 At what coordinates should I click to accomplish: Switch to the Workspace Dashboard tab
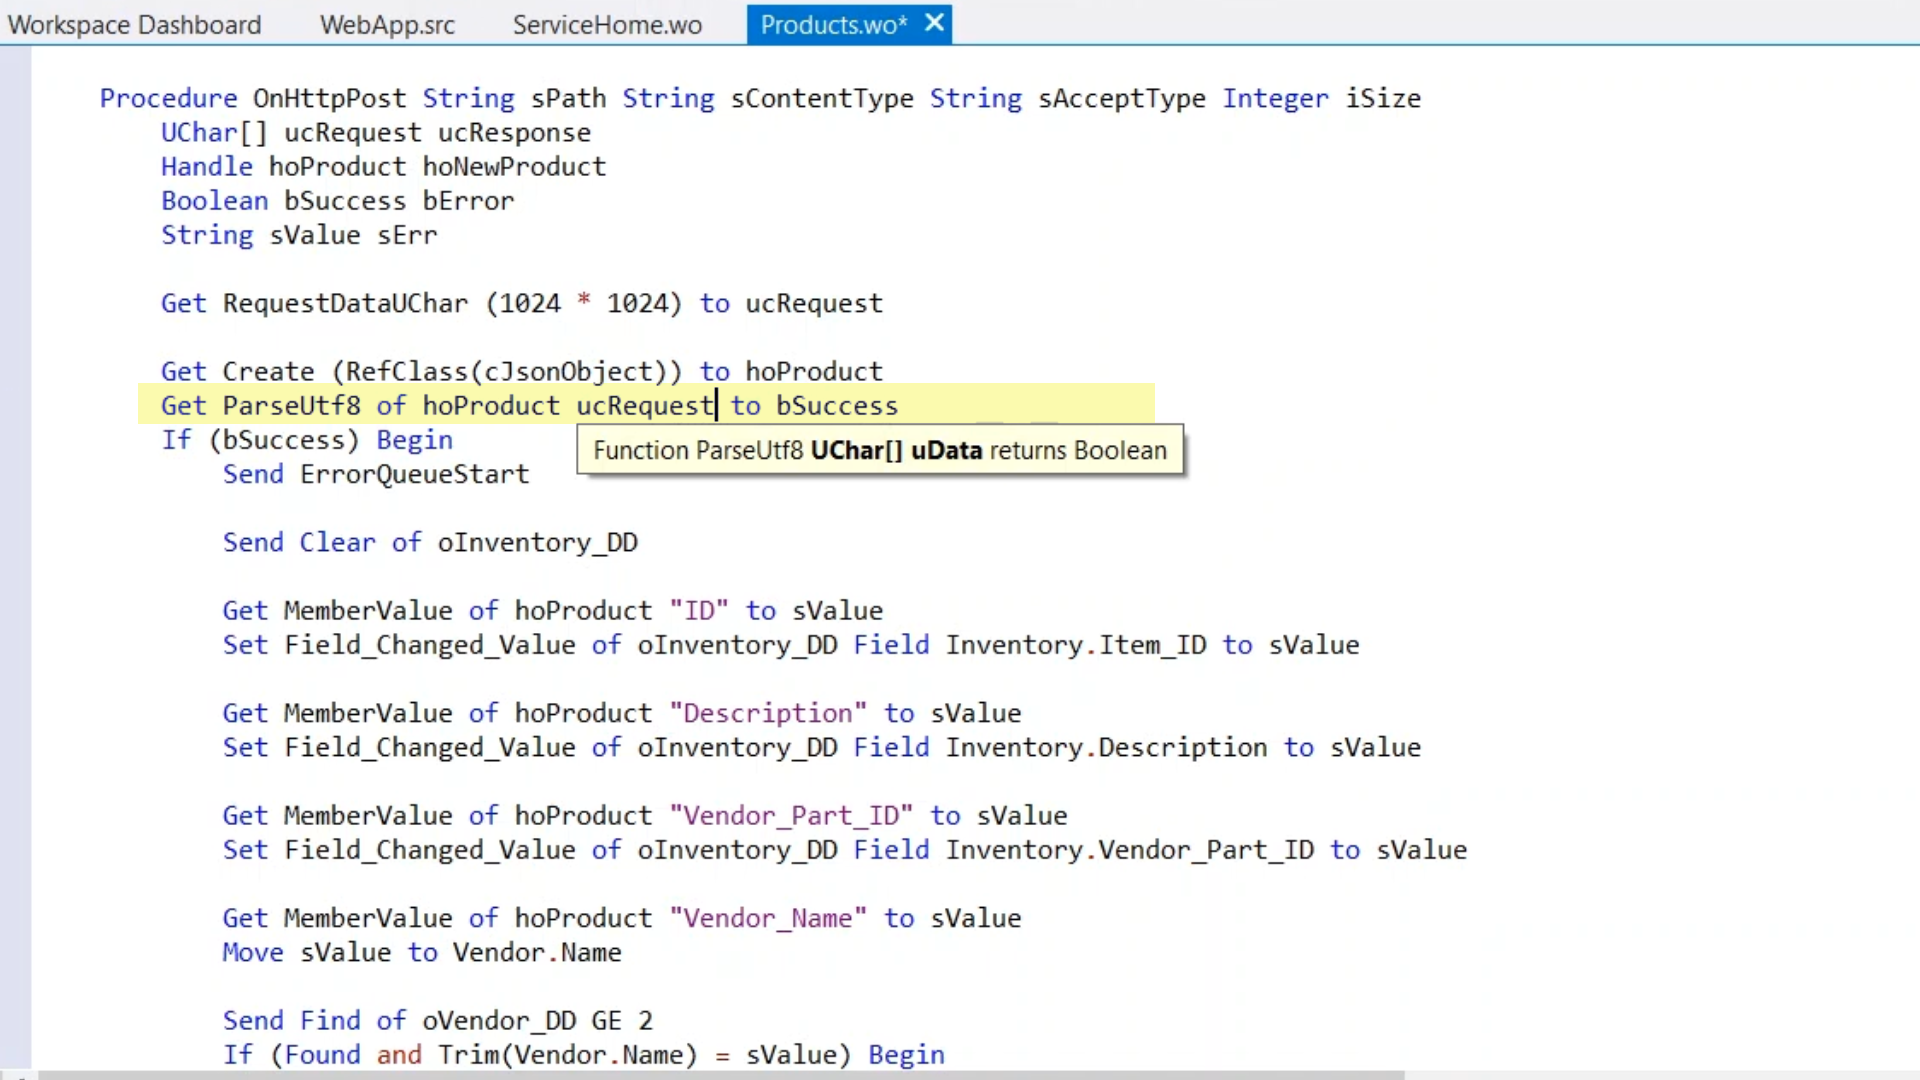pyautogui.click(x=134, y=24)
